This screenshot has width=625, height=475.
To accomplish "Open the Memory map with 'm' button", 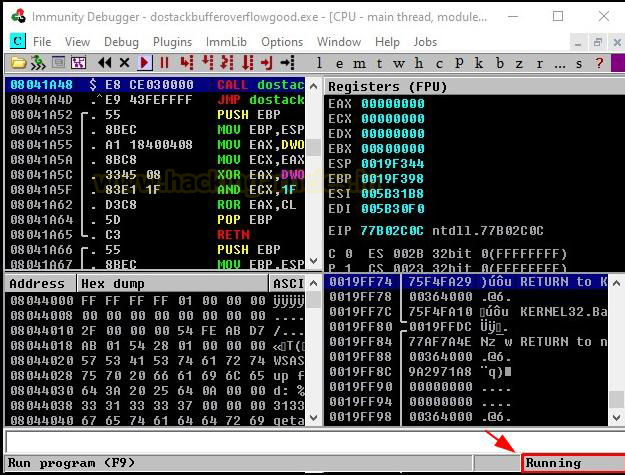I will pyautogui.click(x=359, y=63).
